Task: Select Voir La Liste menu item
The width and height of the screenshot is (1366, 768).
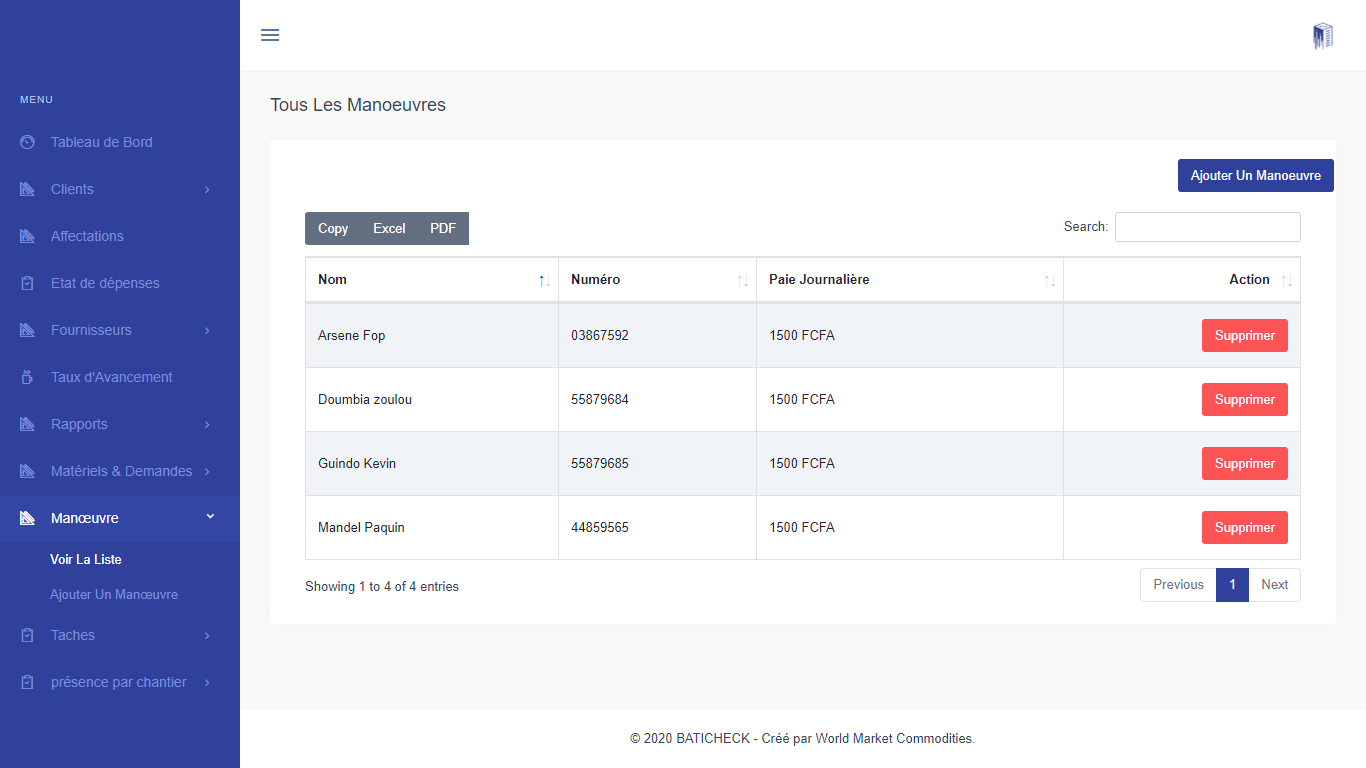Action: pyautogui.click(x=86, y=560)
